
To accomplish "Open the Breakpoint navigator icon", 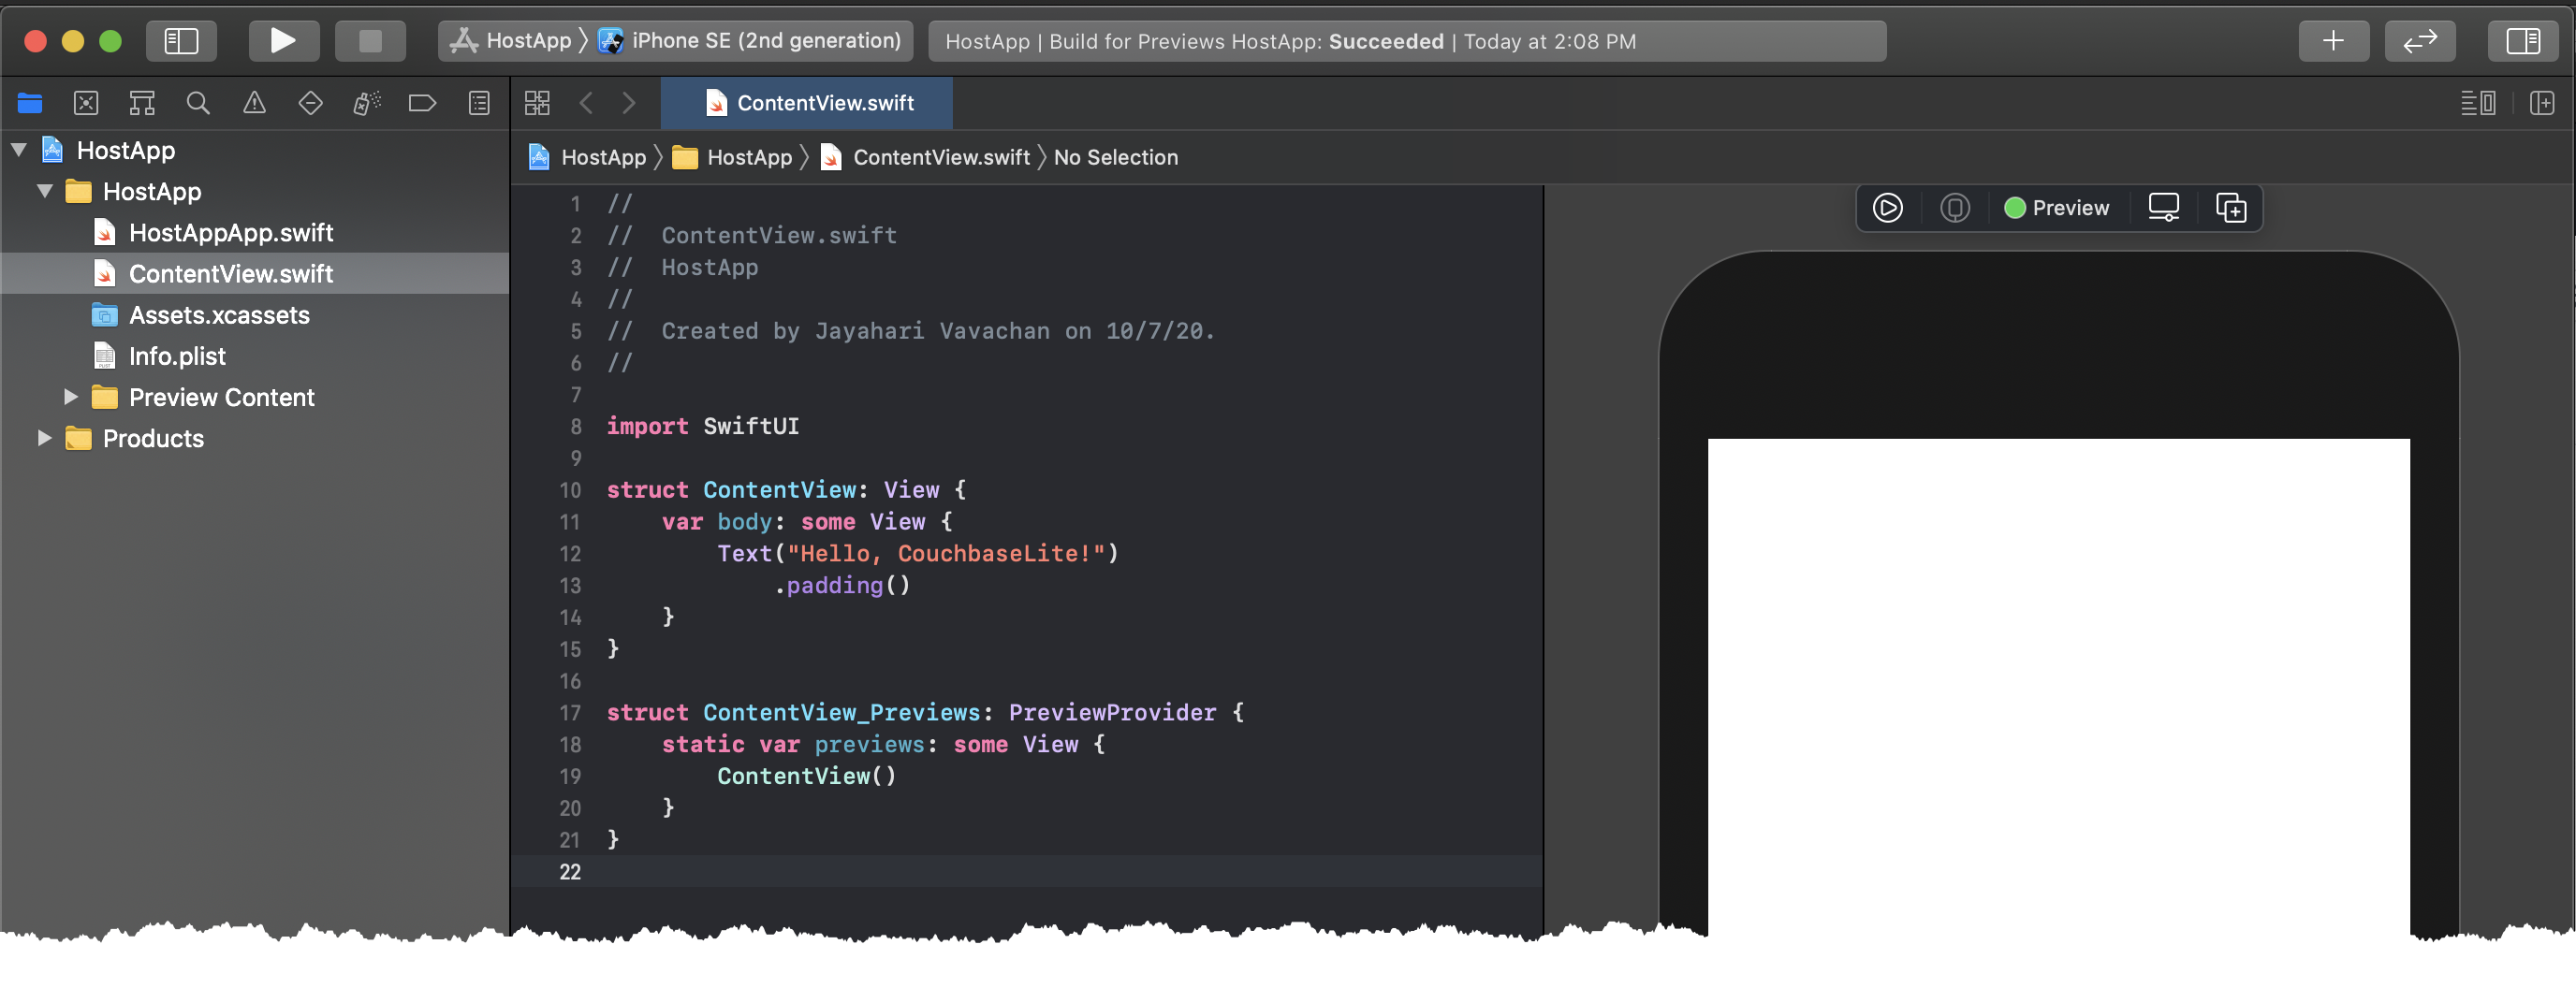I will pos(422,103).
